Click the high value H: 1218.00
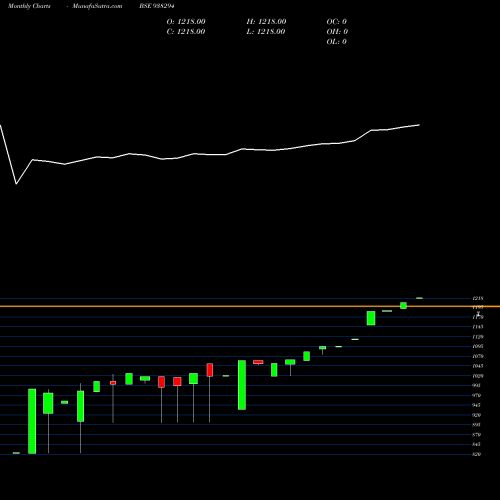This screenshot has width=500, height=500. pyautogui.click(x=266, y=22)
